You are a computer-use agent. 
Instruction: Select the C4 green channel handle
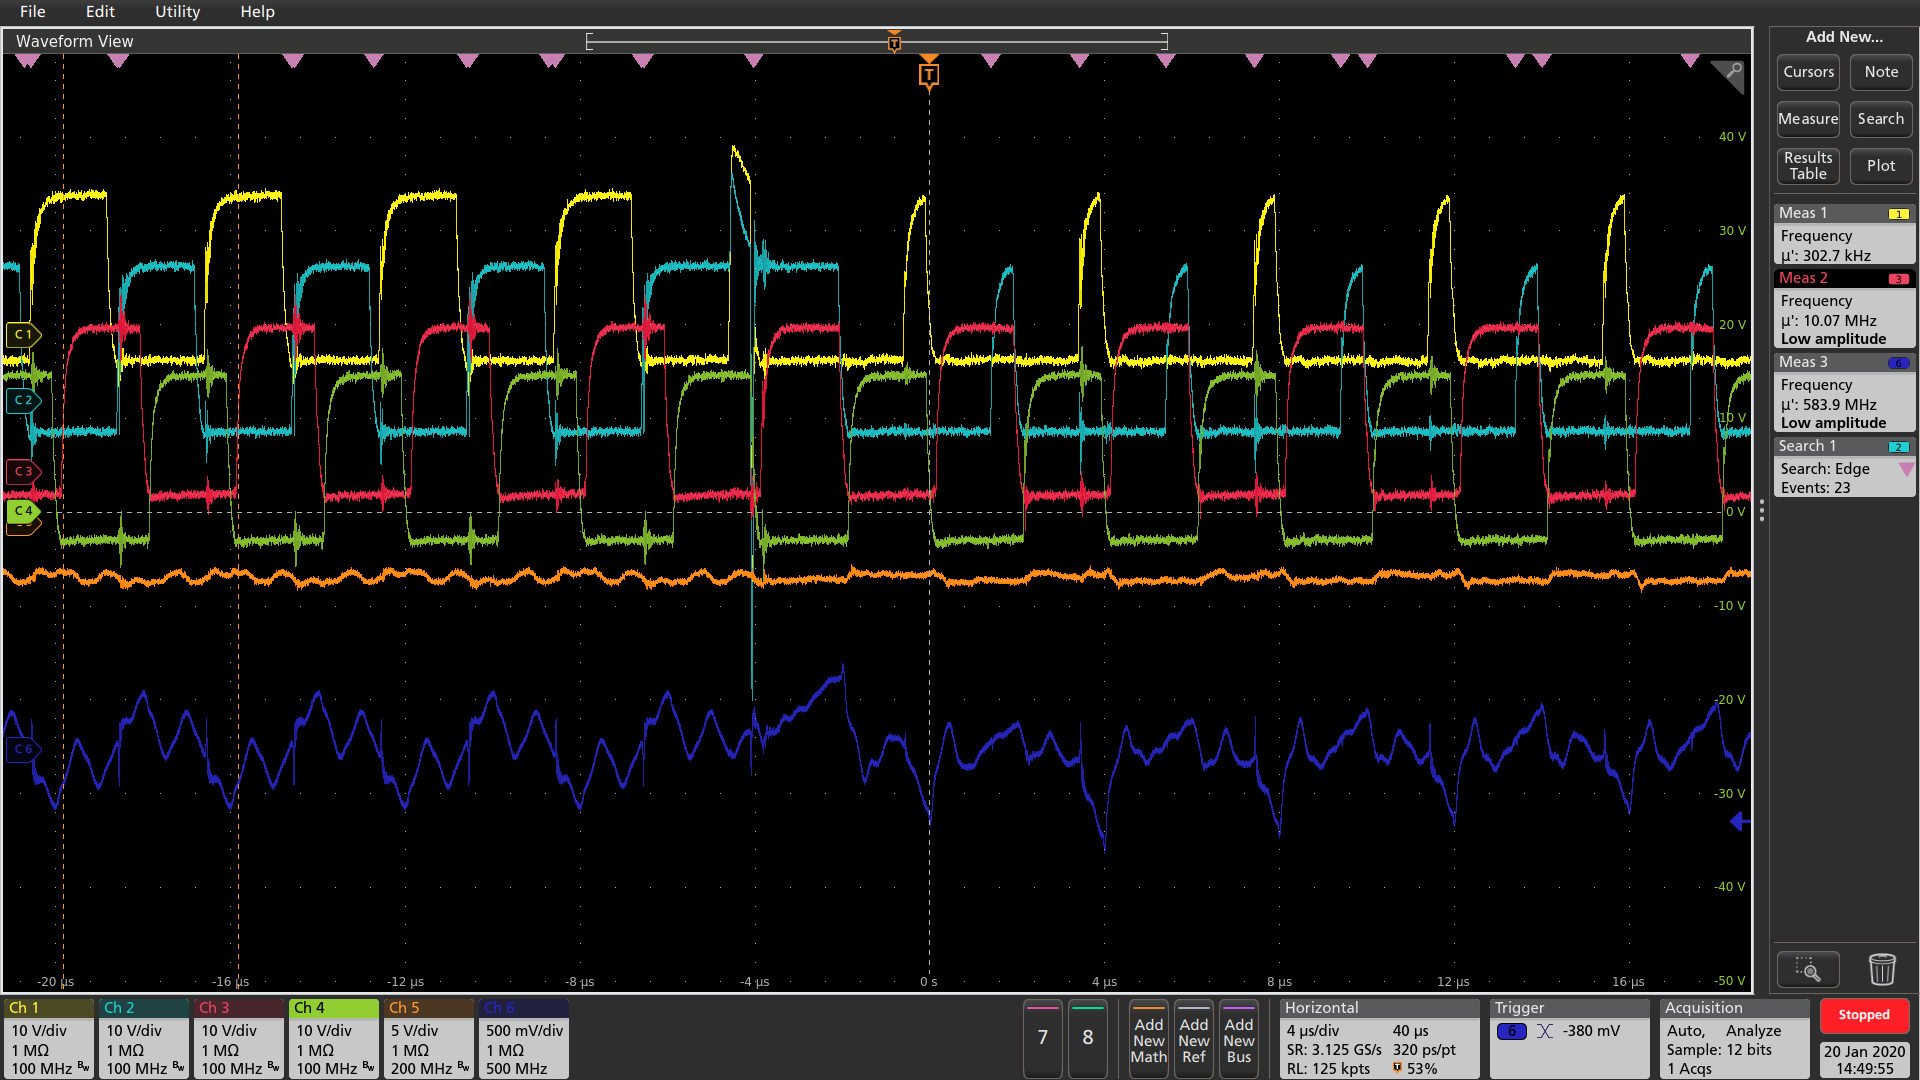pyautogui.click(x=23, y=511)
